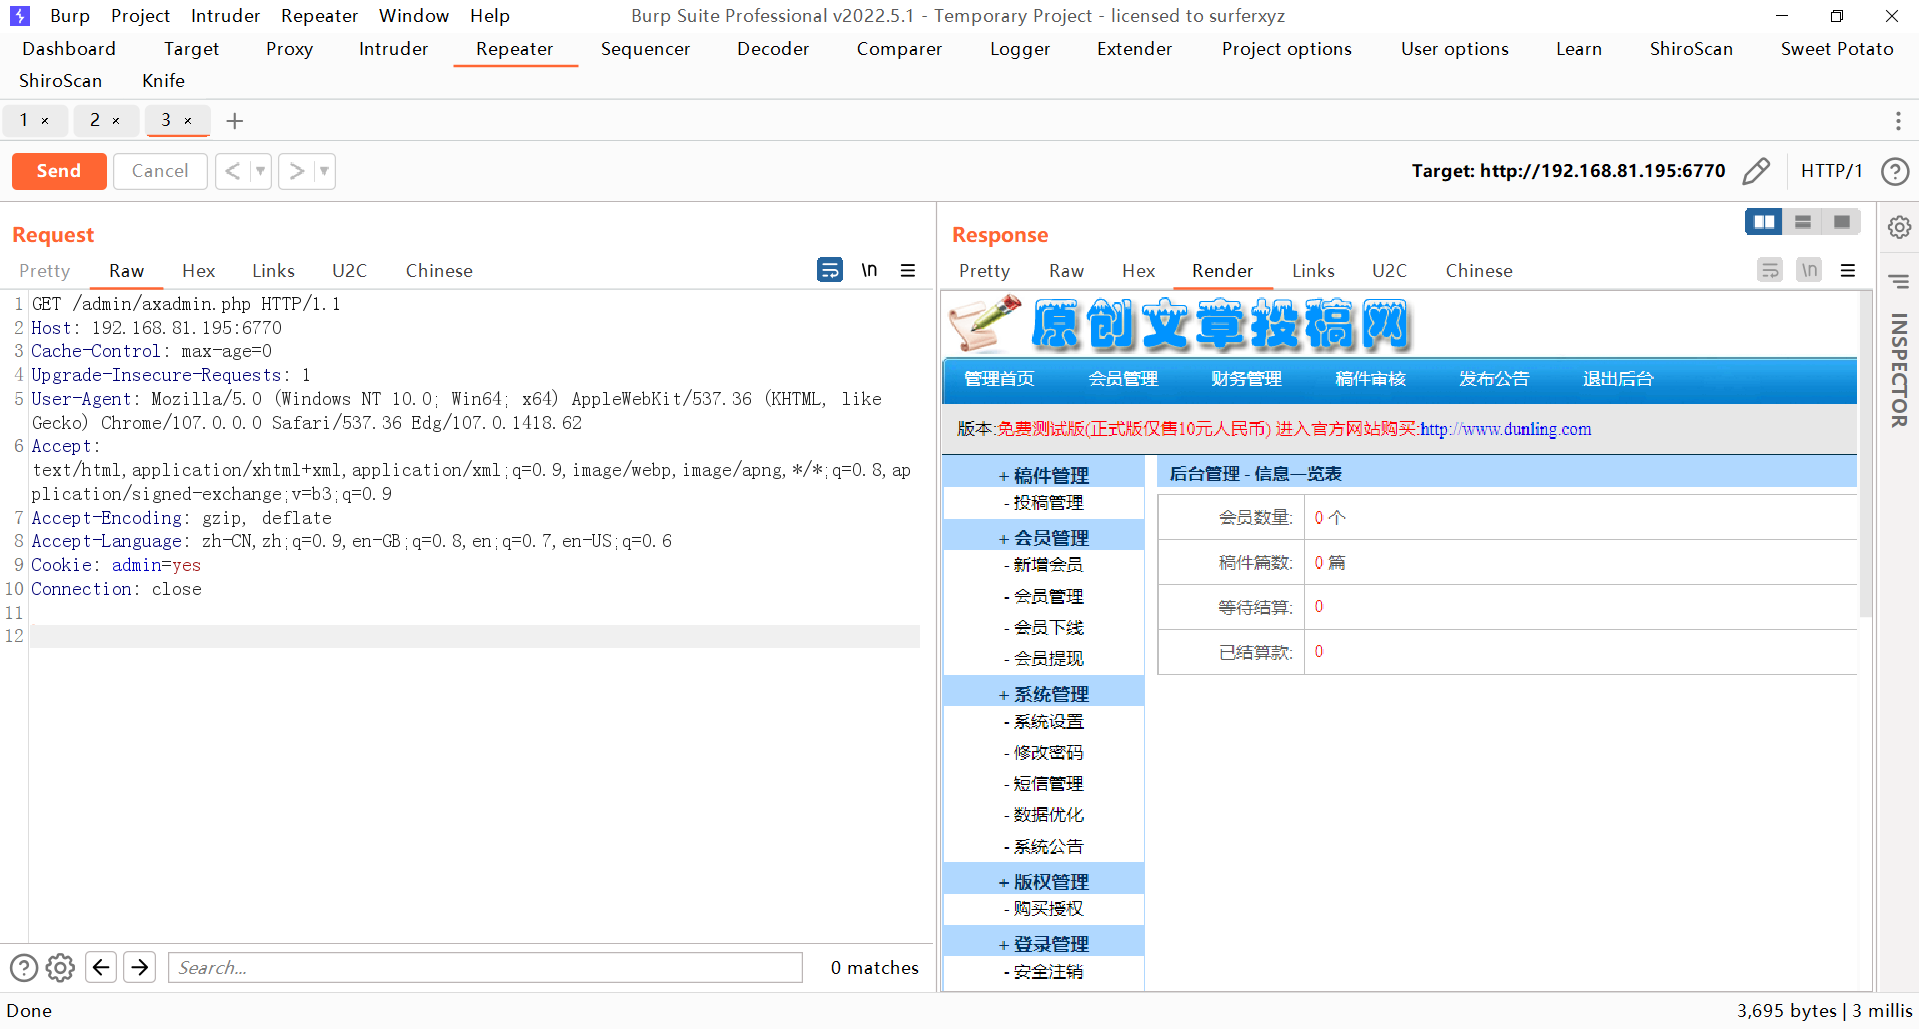Open search settings gear icon
The width and height of the screenshot is (1920, 1030).
coord(60,968)
